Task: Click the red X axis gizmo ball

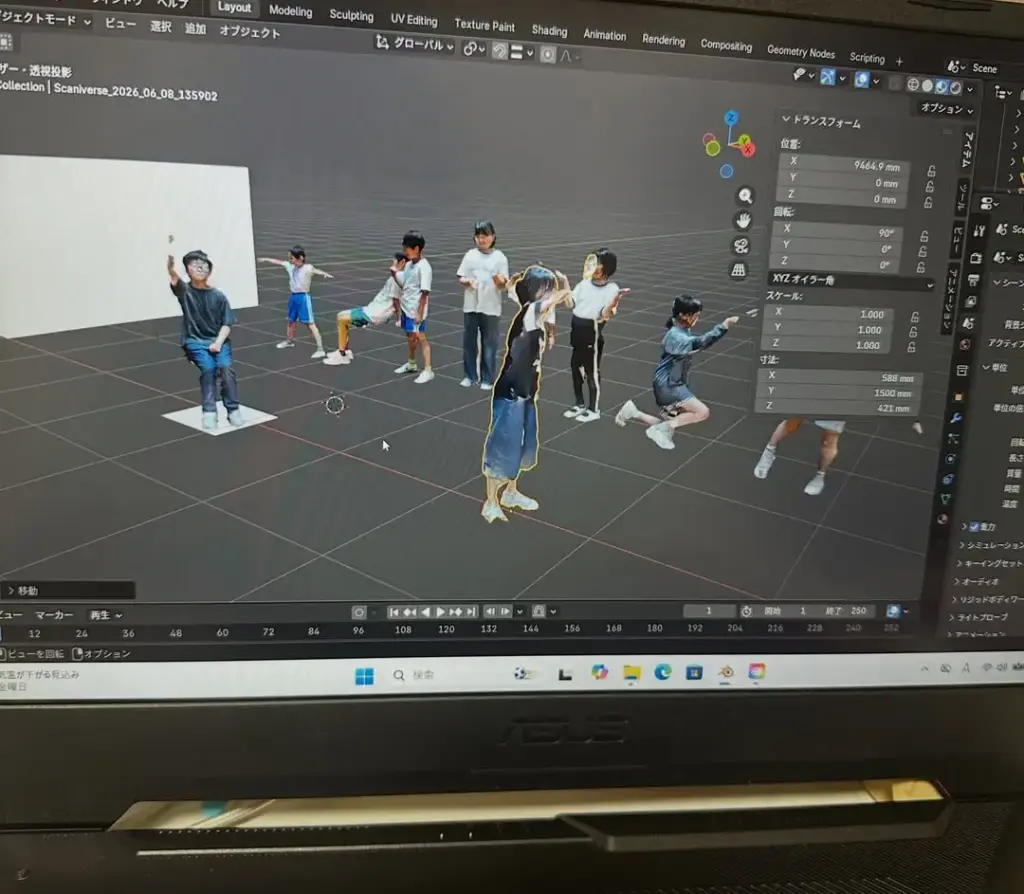Action: click(748, 150)
